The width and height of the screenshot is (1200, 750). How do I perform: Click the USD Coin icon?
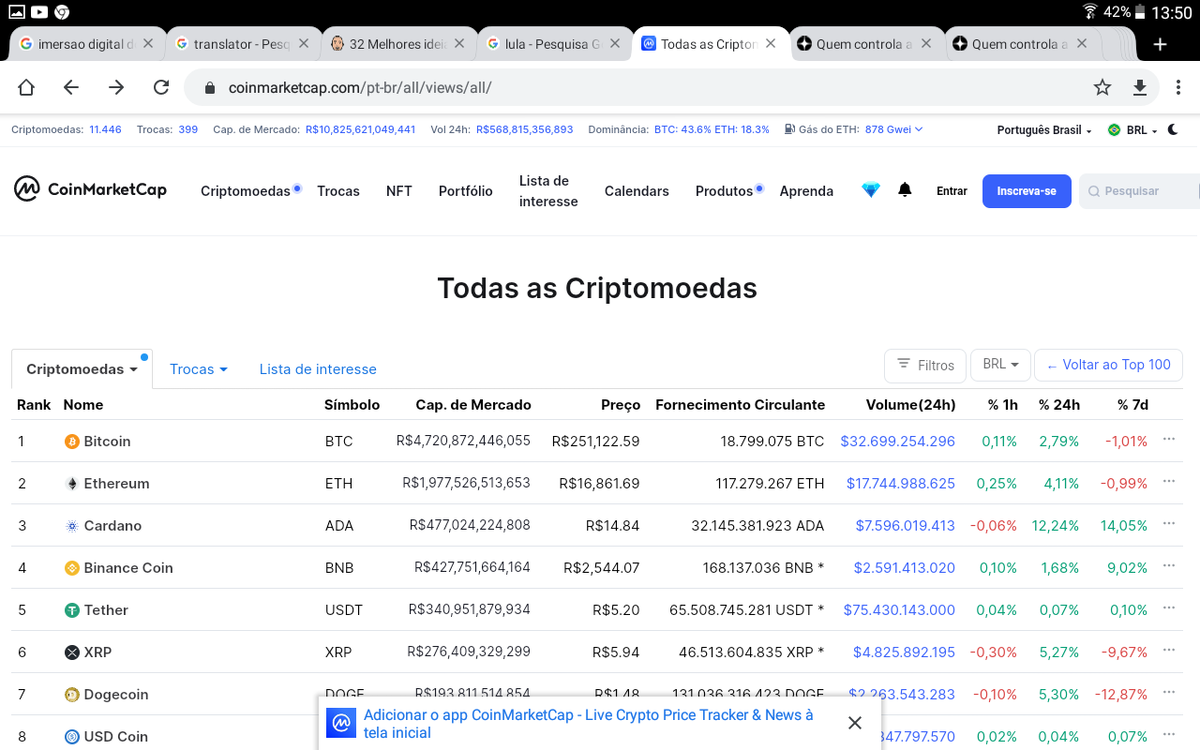(x=72, y=736)
